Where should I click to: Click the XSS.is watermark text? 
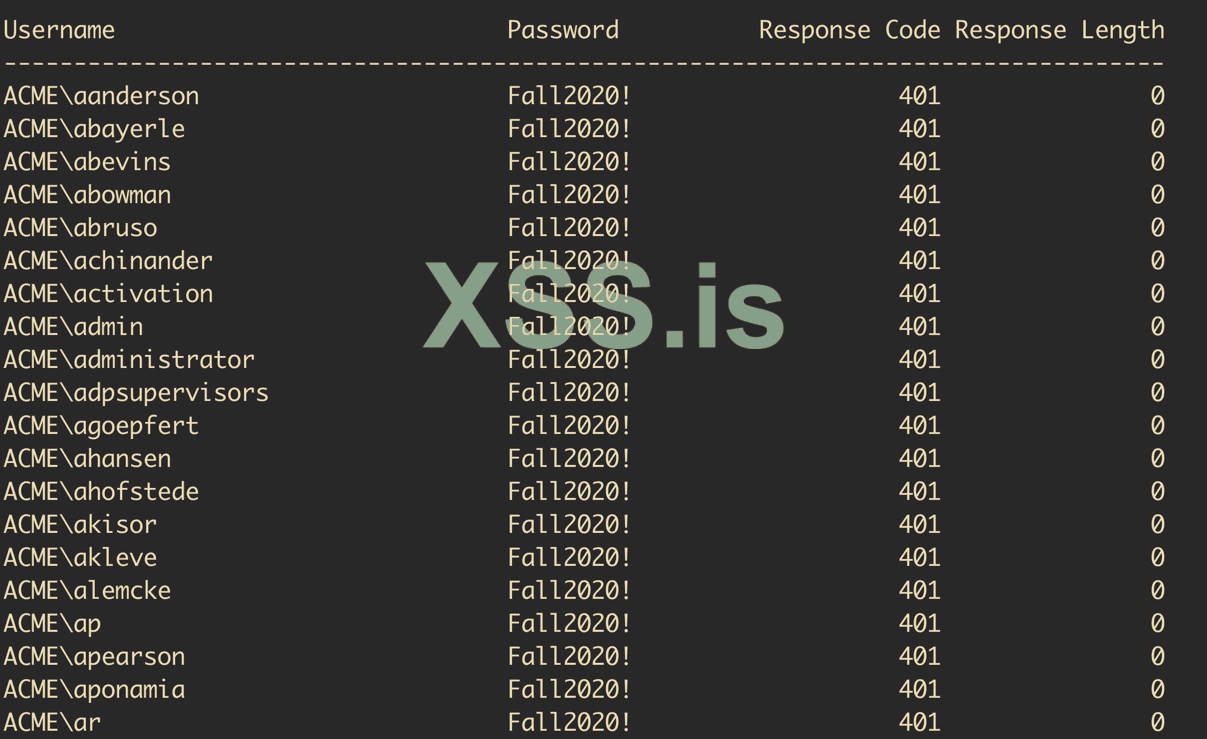(603, 308)
